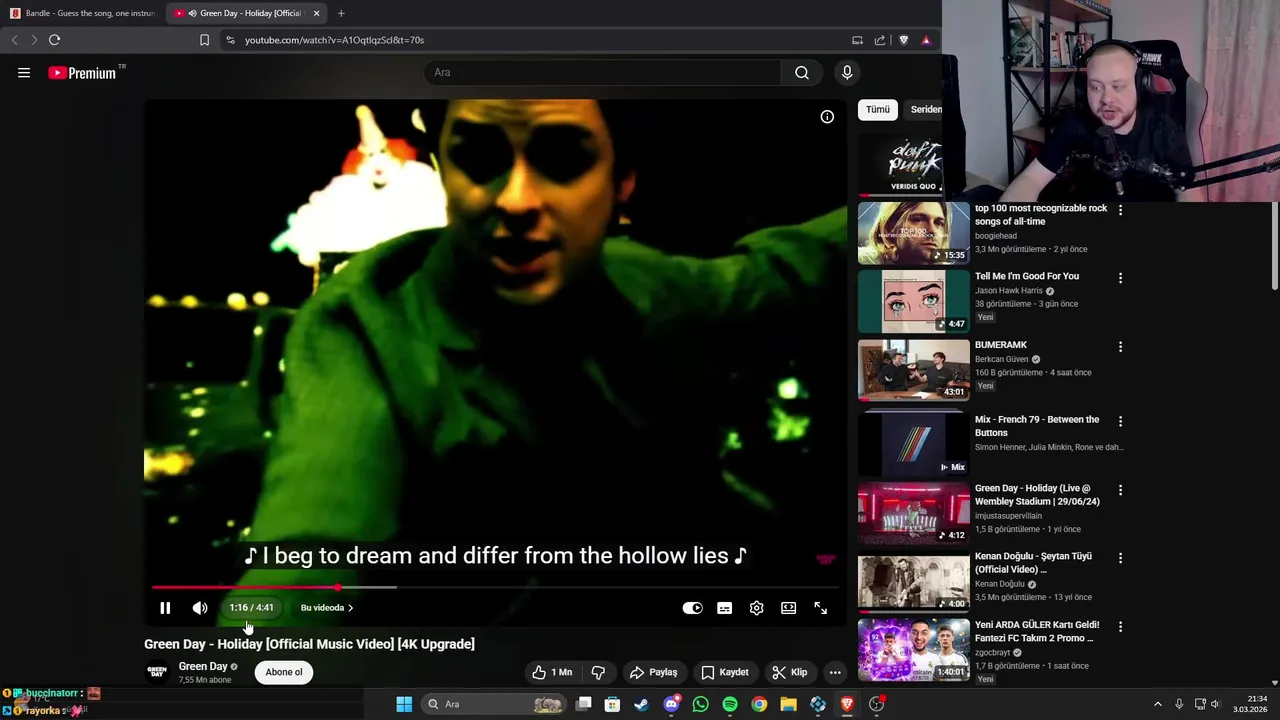Open Brave Rewards triangle icon
1280x720 pixels.
tap(926, 40)
